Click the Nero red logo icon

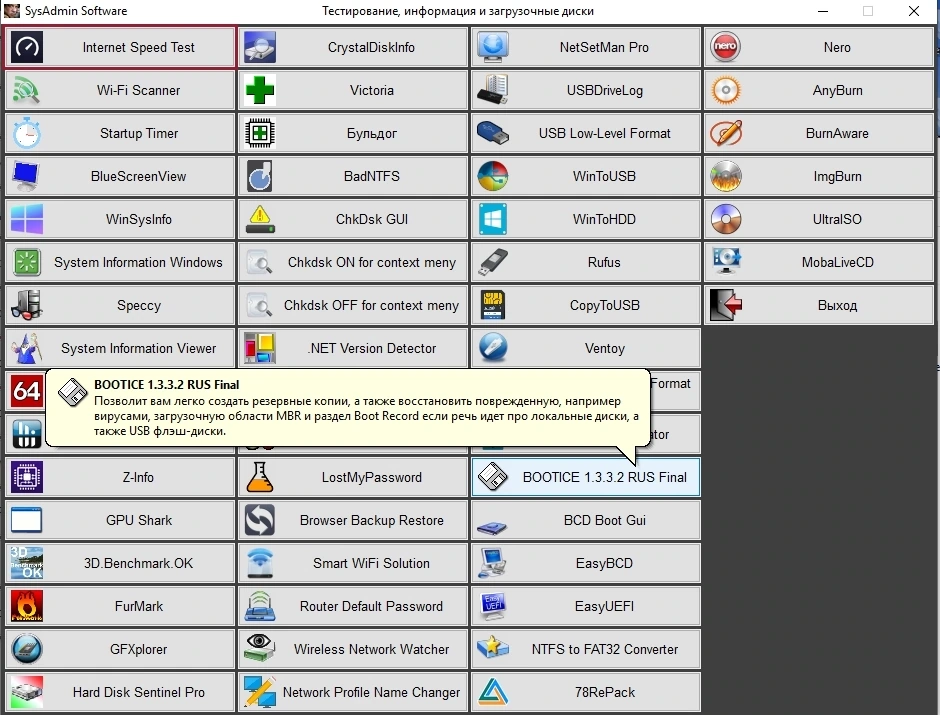726,47
